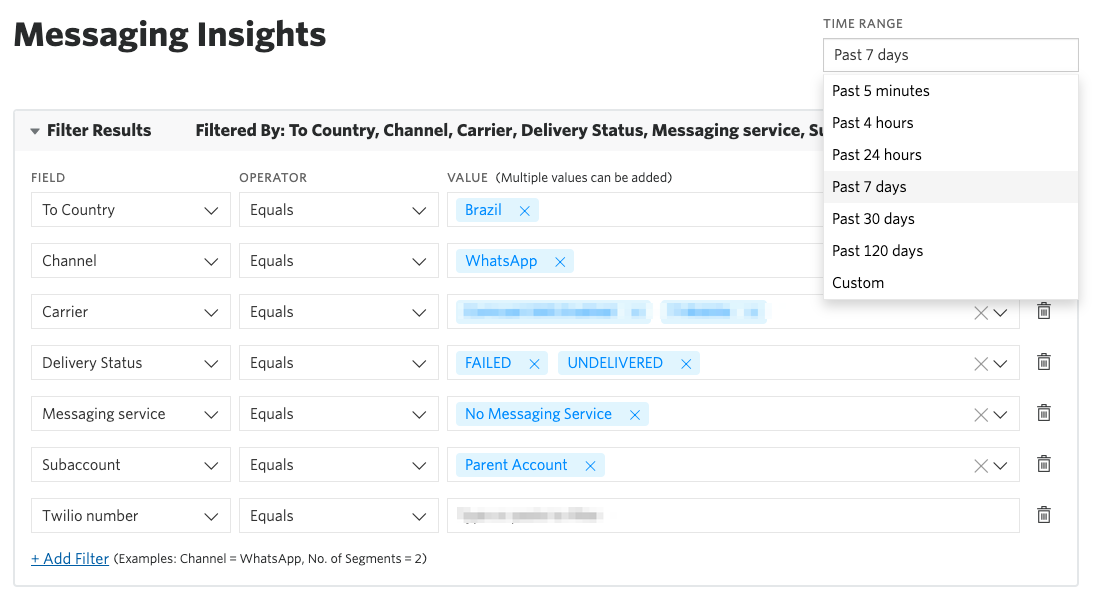Collapse the Filter Results section
This screenshot has width=1095, height=604.
point(37,130)
